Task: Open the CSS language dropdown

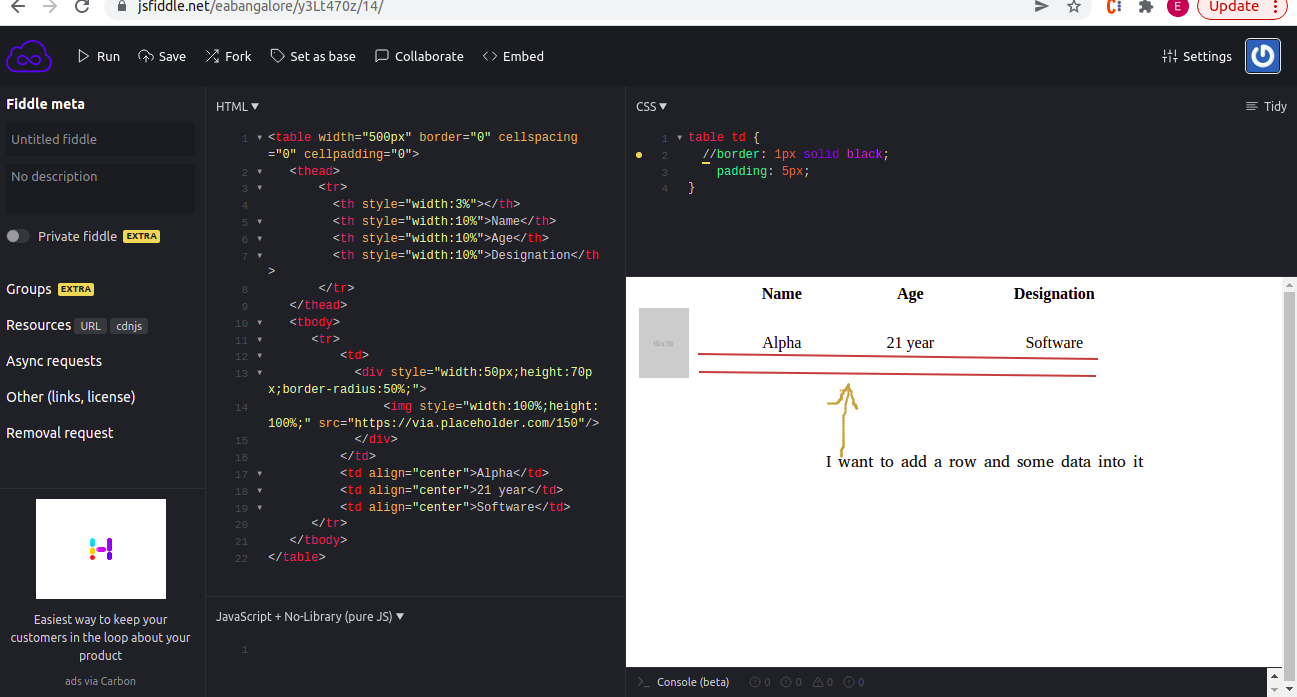Action: pos(651,106)
